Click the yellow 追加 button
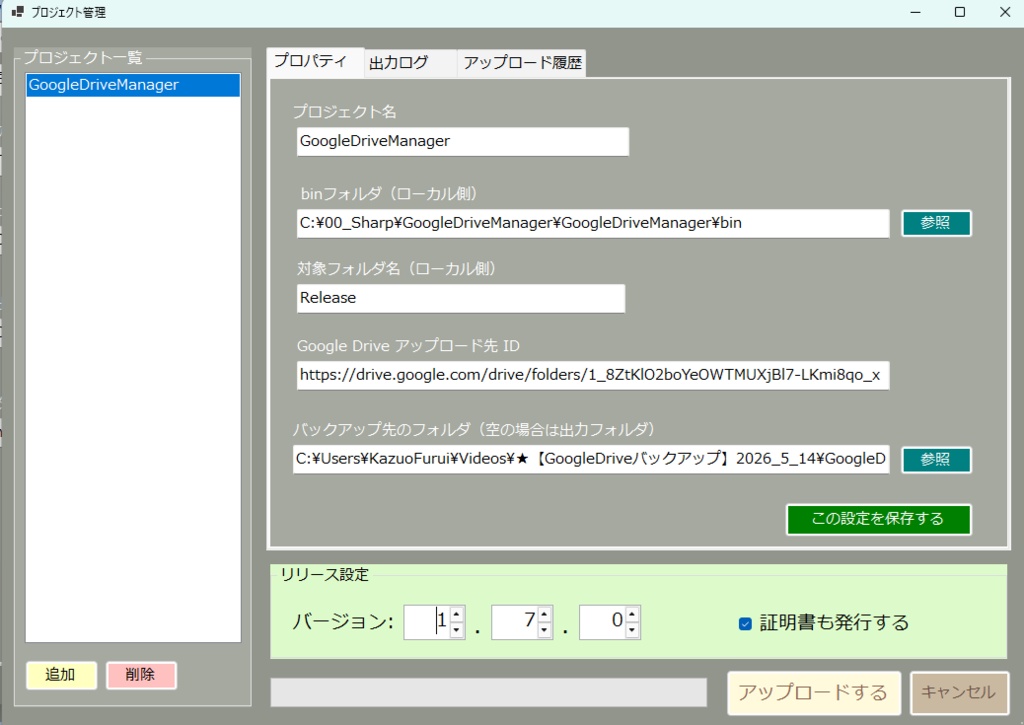The width and height of the screenshot is (1024, 725). 61,675
